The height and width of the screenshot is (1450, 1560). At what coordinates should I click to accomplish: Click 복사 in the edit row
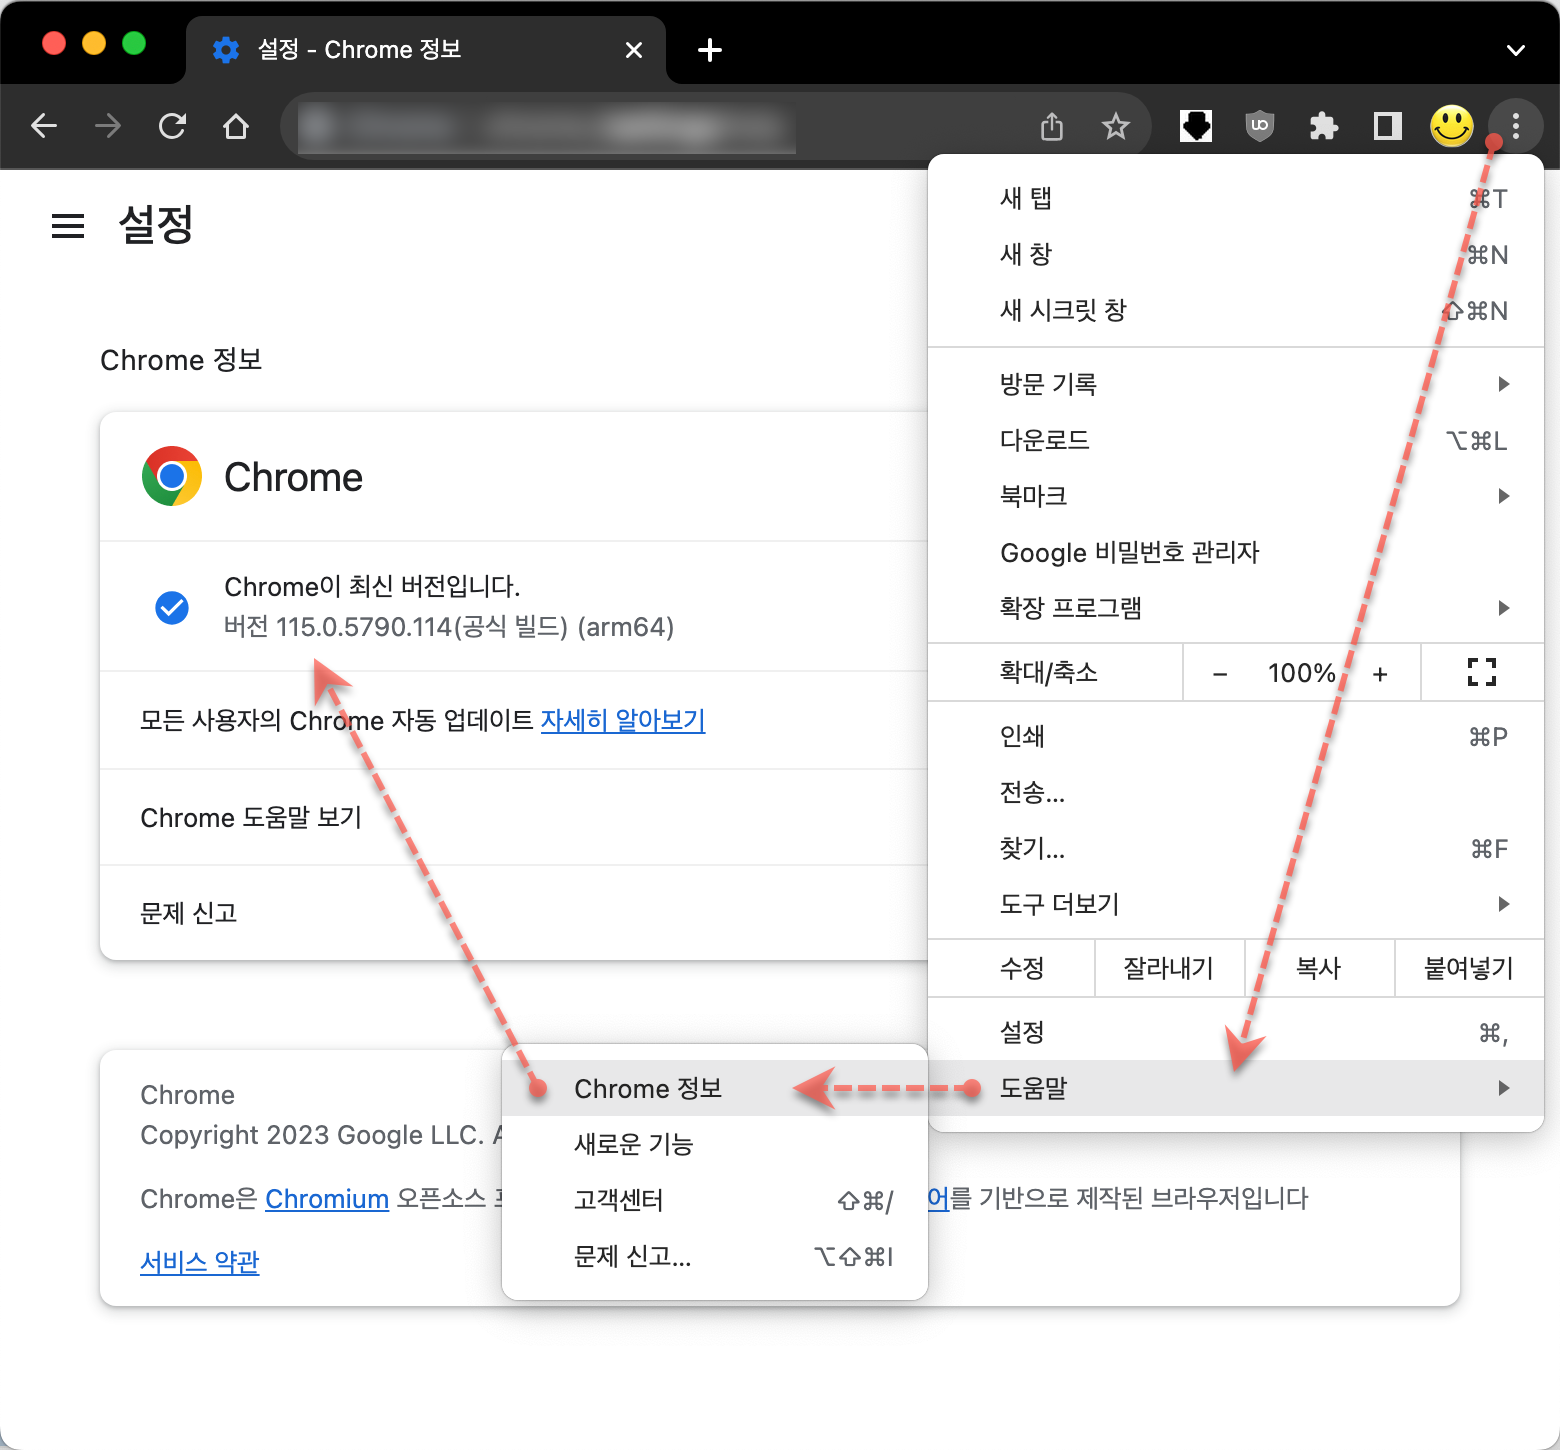click(1319, 968)
